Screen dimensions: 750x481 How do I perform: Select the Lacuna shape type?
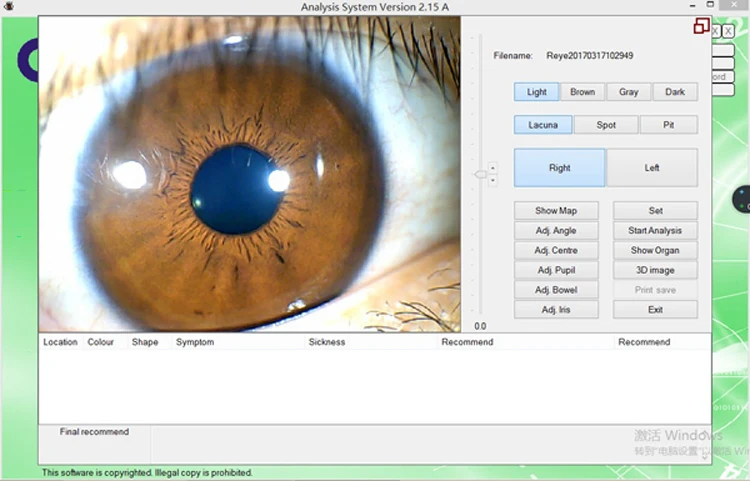543,125
